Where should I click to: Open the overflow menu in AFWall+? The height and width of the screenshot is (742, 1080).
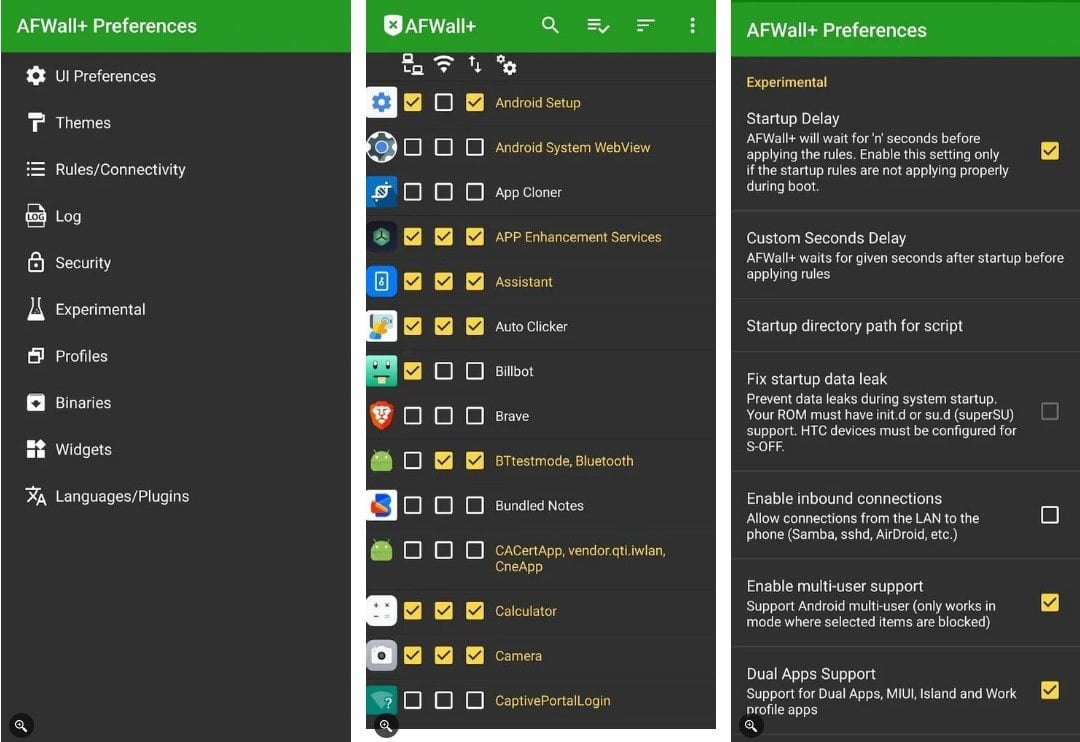tap(693, 25)
